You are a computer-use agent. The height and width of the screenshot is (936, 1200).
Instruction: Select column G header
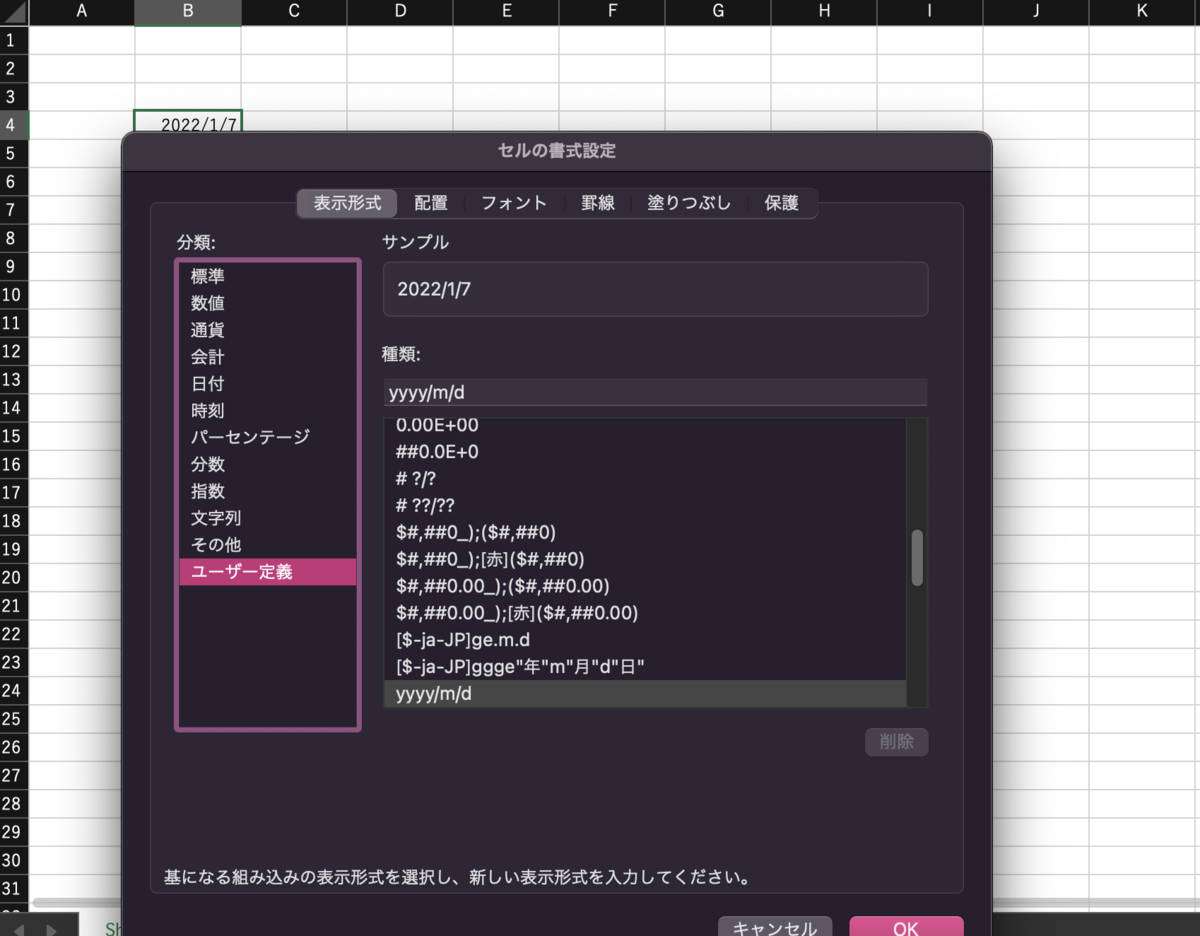[718, 12]
